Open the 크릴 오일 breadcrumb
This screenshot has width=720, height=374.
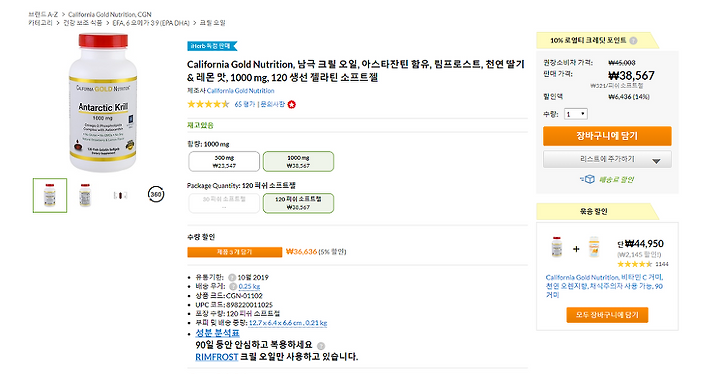coord(212,23)
